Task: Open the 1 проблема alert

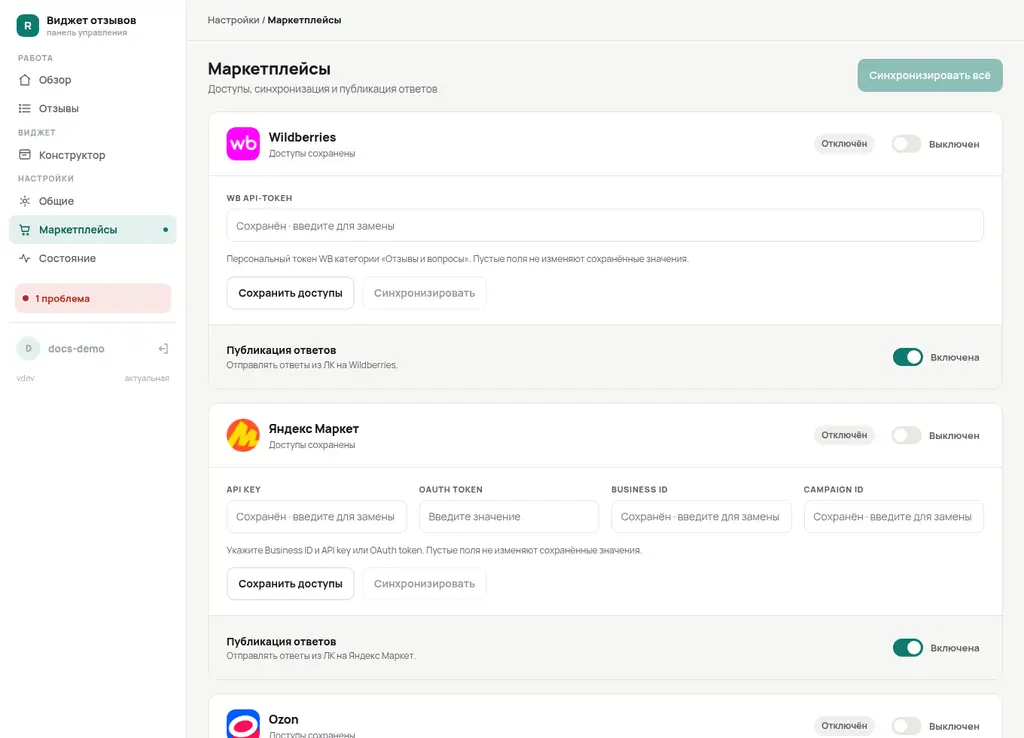Action: click(93, 298)
